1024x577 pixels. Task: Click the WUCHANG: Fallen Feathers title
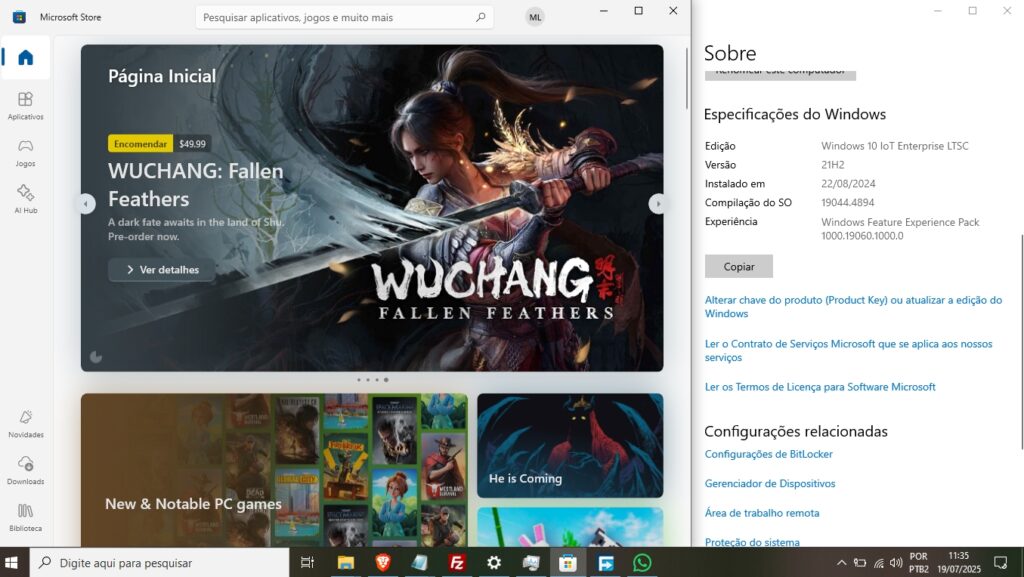[196, 185]
